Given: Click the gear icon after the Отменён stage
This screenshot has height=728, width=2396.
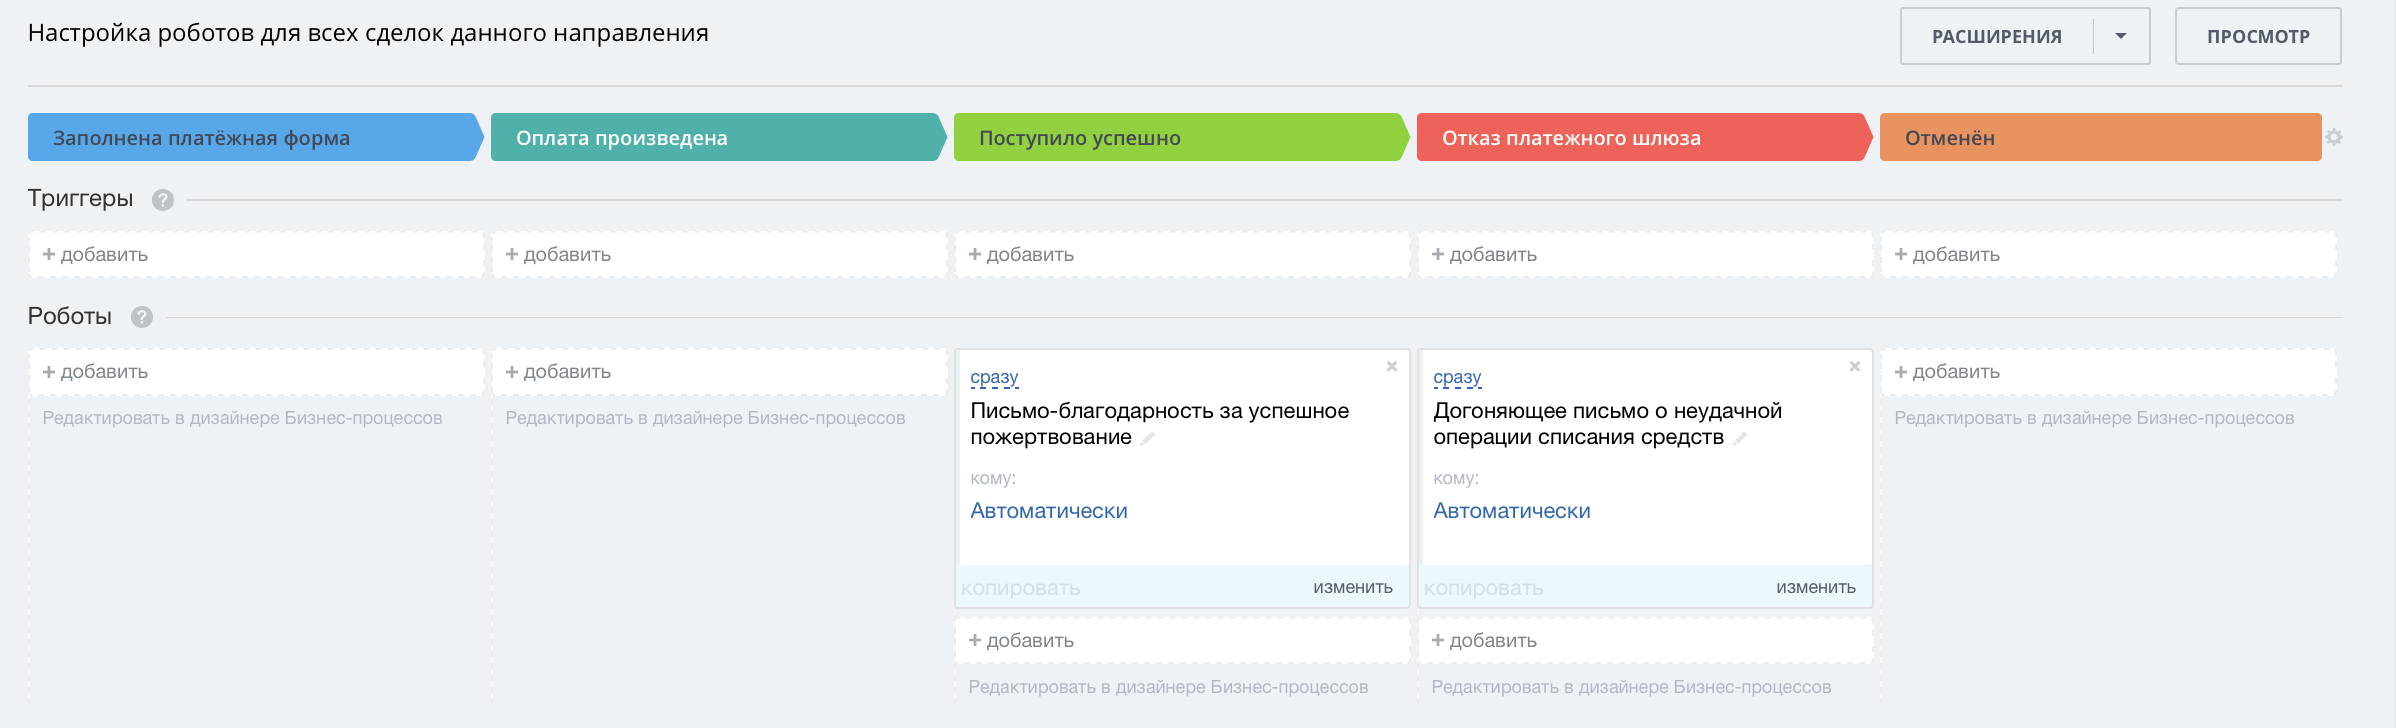Looking at the screenshot, I should pos(2334,137).
